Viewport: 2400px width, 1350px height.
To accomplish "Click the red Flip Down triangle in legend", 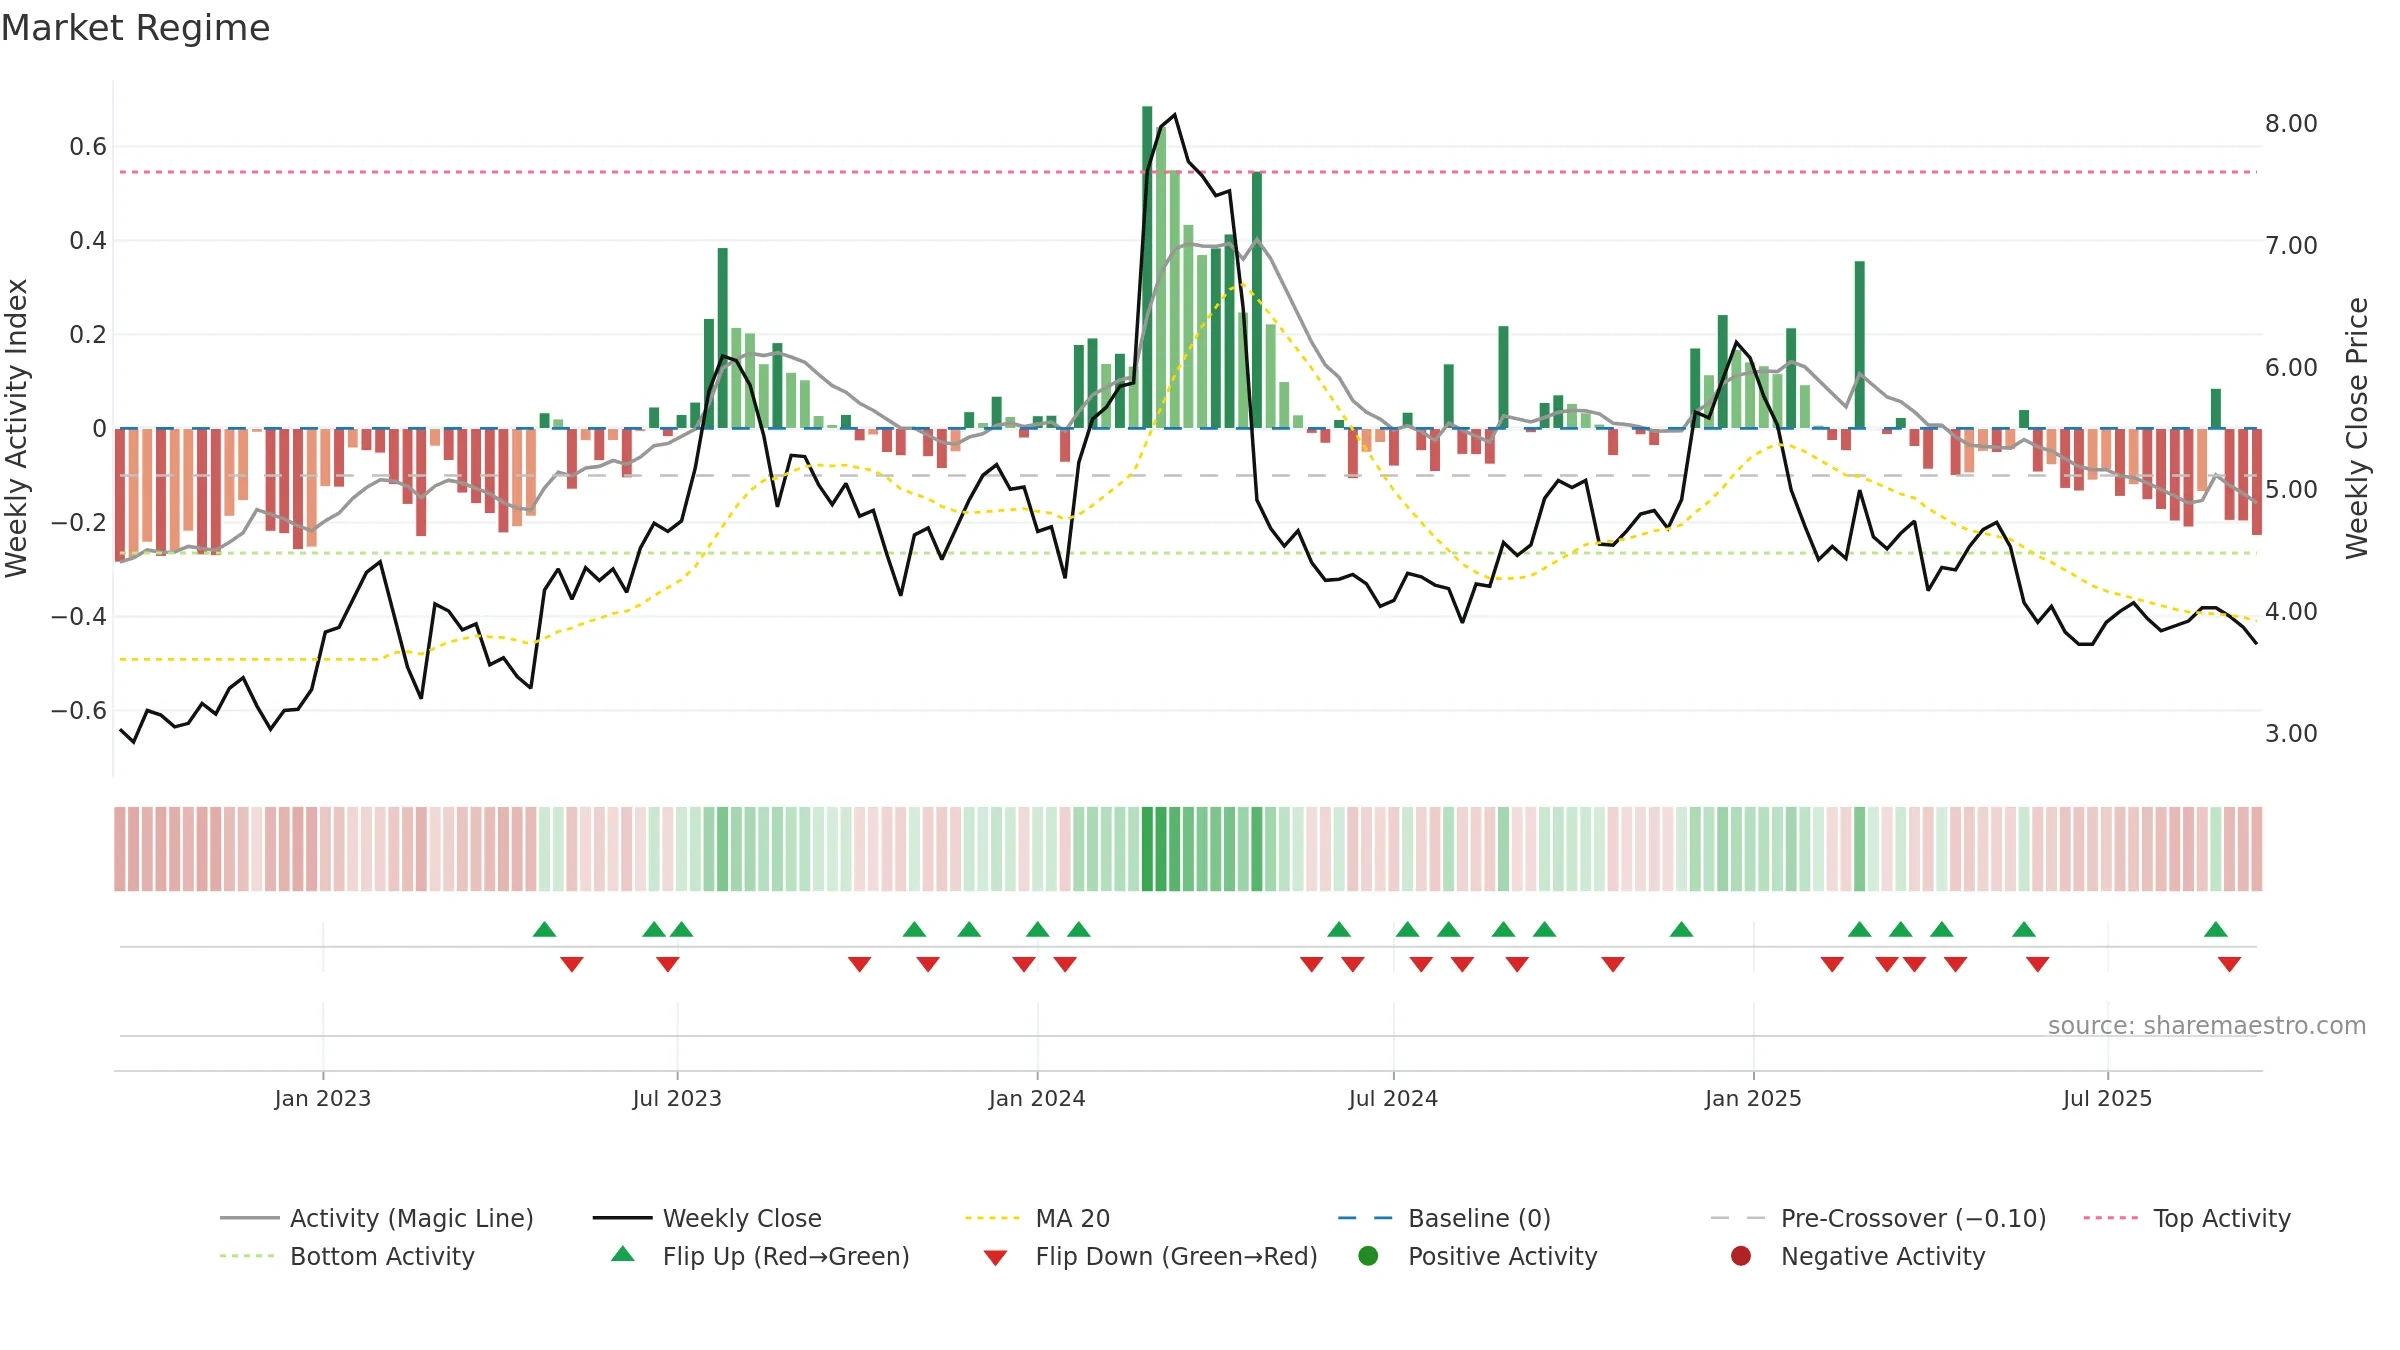I will (995, 1258).
